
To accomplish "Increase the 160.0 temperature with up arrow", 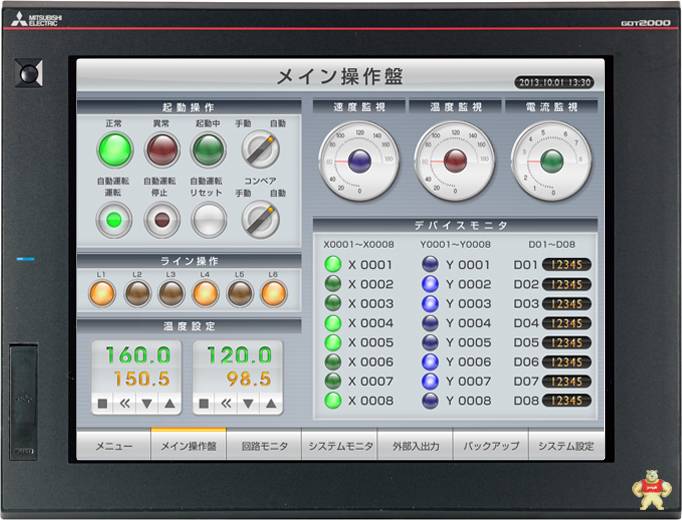I will pyautogui.click(x=170, y=404).
